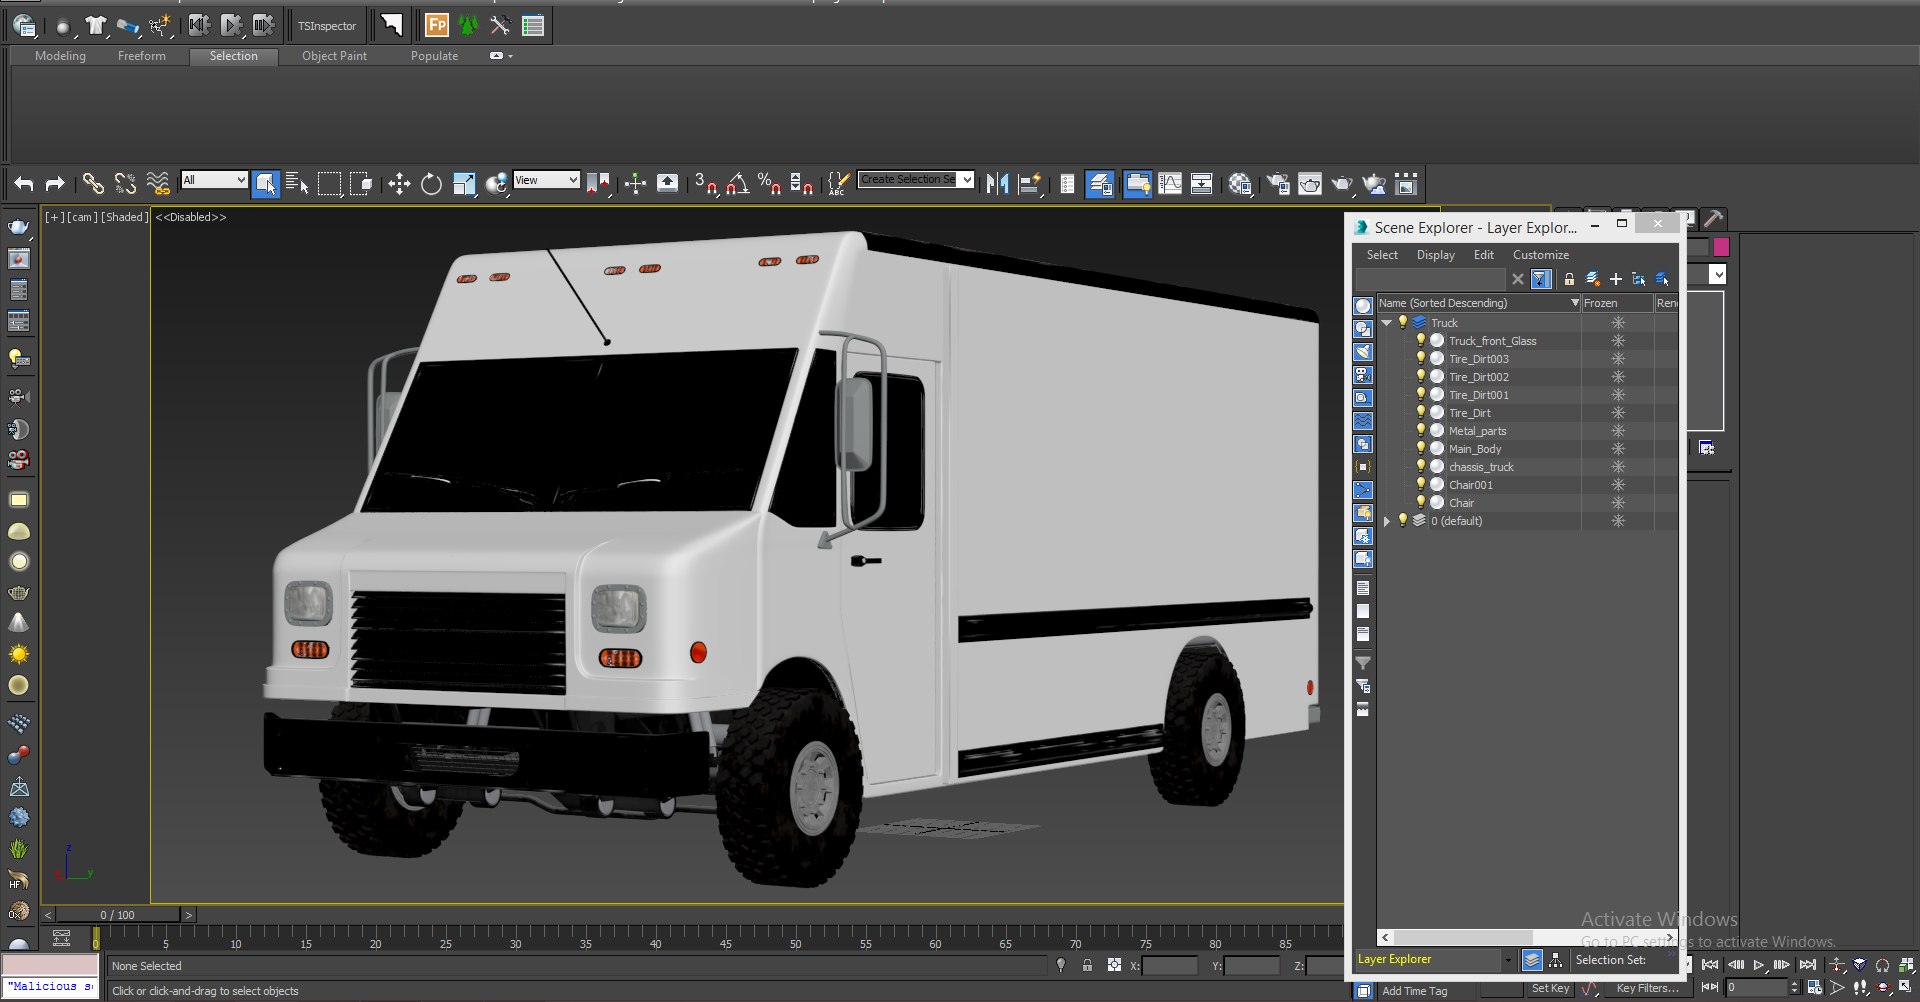The image size is (1920, 1002).
Task: Toggle Spinner Snap
Action: [x=801, y=183]
